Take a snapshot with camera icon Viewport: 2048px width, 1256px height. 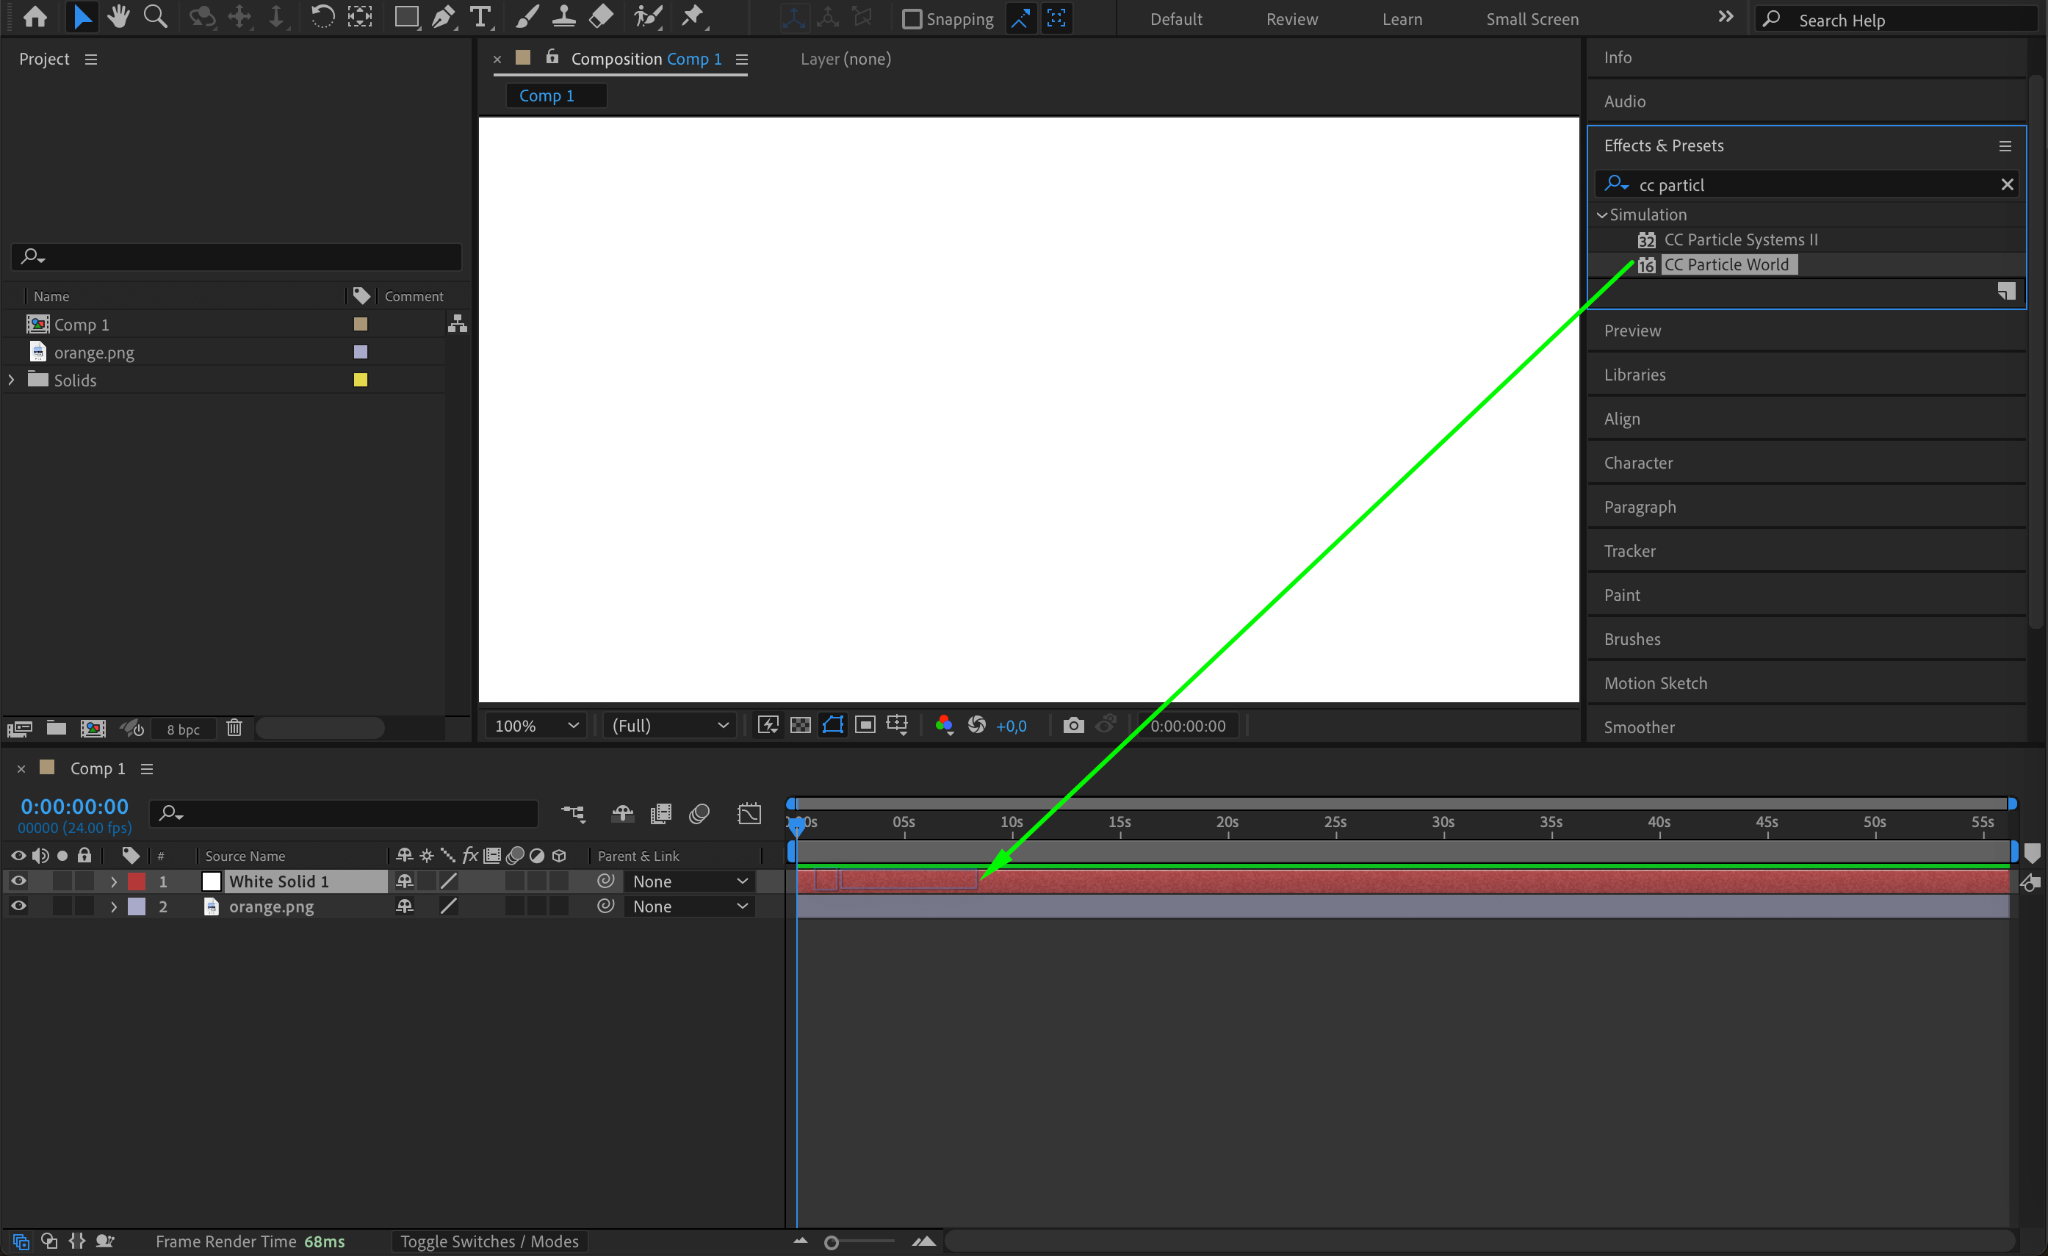tap(1073, 725)
